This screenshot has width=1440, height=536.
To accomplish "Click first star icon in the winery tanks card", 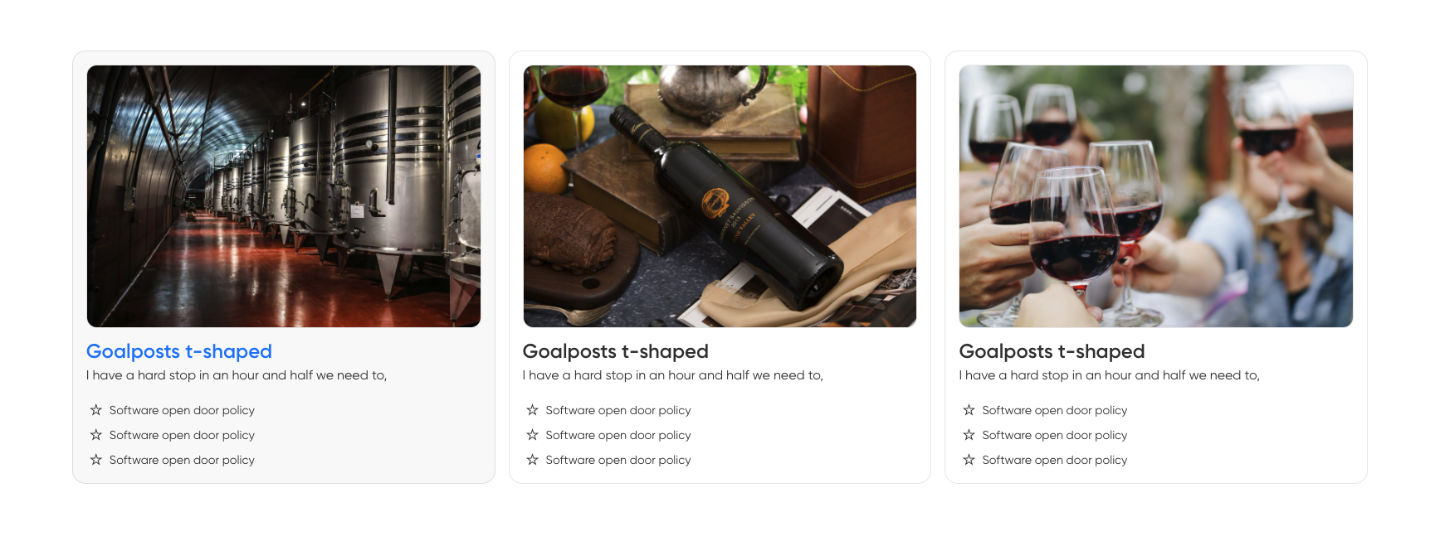I will tap(96, 410).
